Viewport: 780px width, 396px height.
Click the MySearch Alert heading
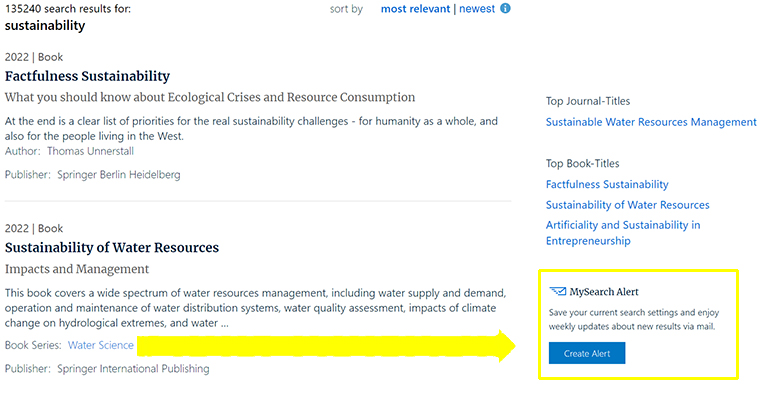604,292
